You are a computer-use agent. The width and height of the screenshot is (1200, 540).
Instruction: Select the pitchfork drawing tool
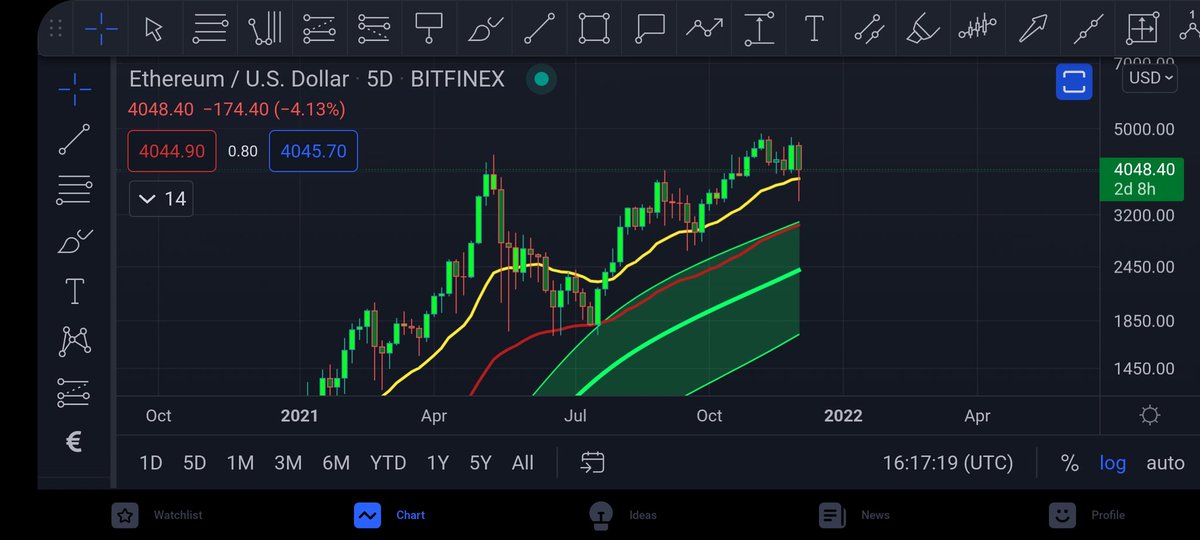tap(265, 27)
